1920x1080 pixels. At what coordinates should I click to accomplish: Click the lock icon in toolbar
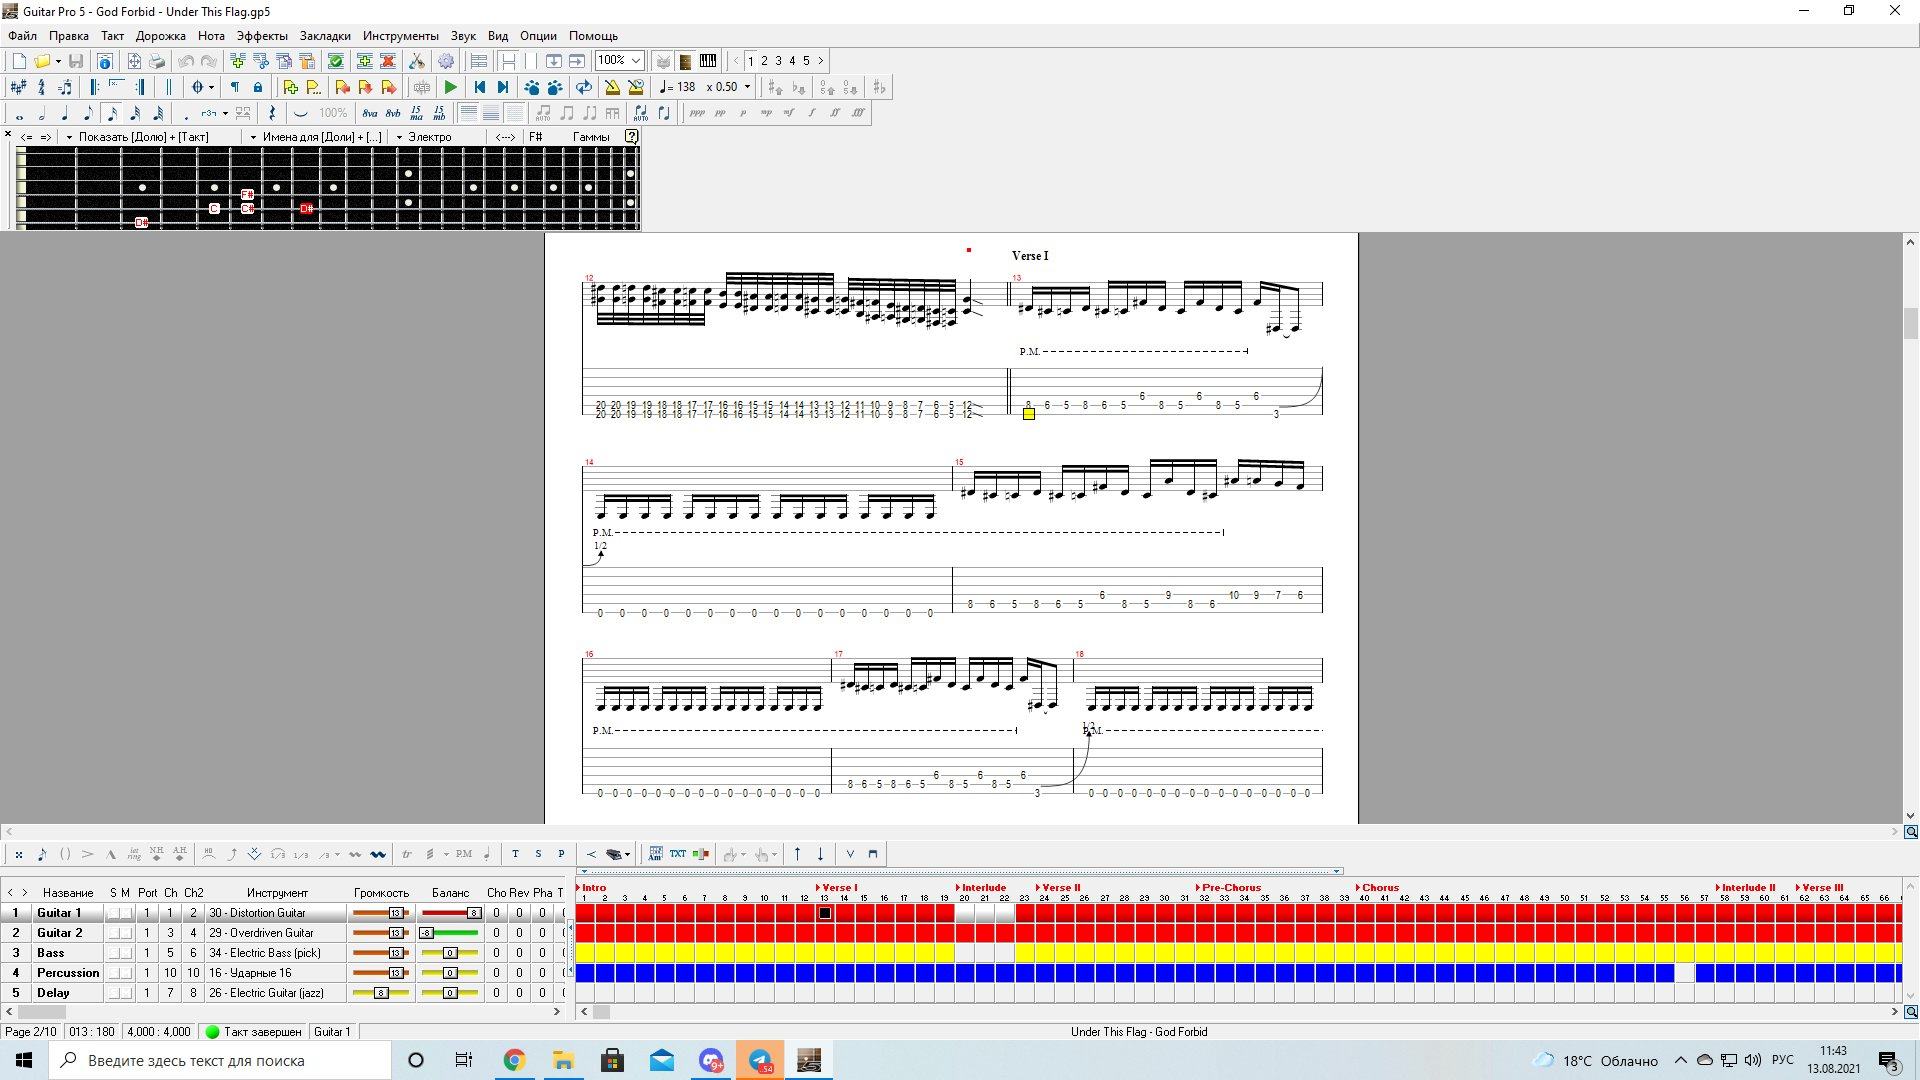(258, 87)
